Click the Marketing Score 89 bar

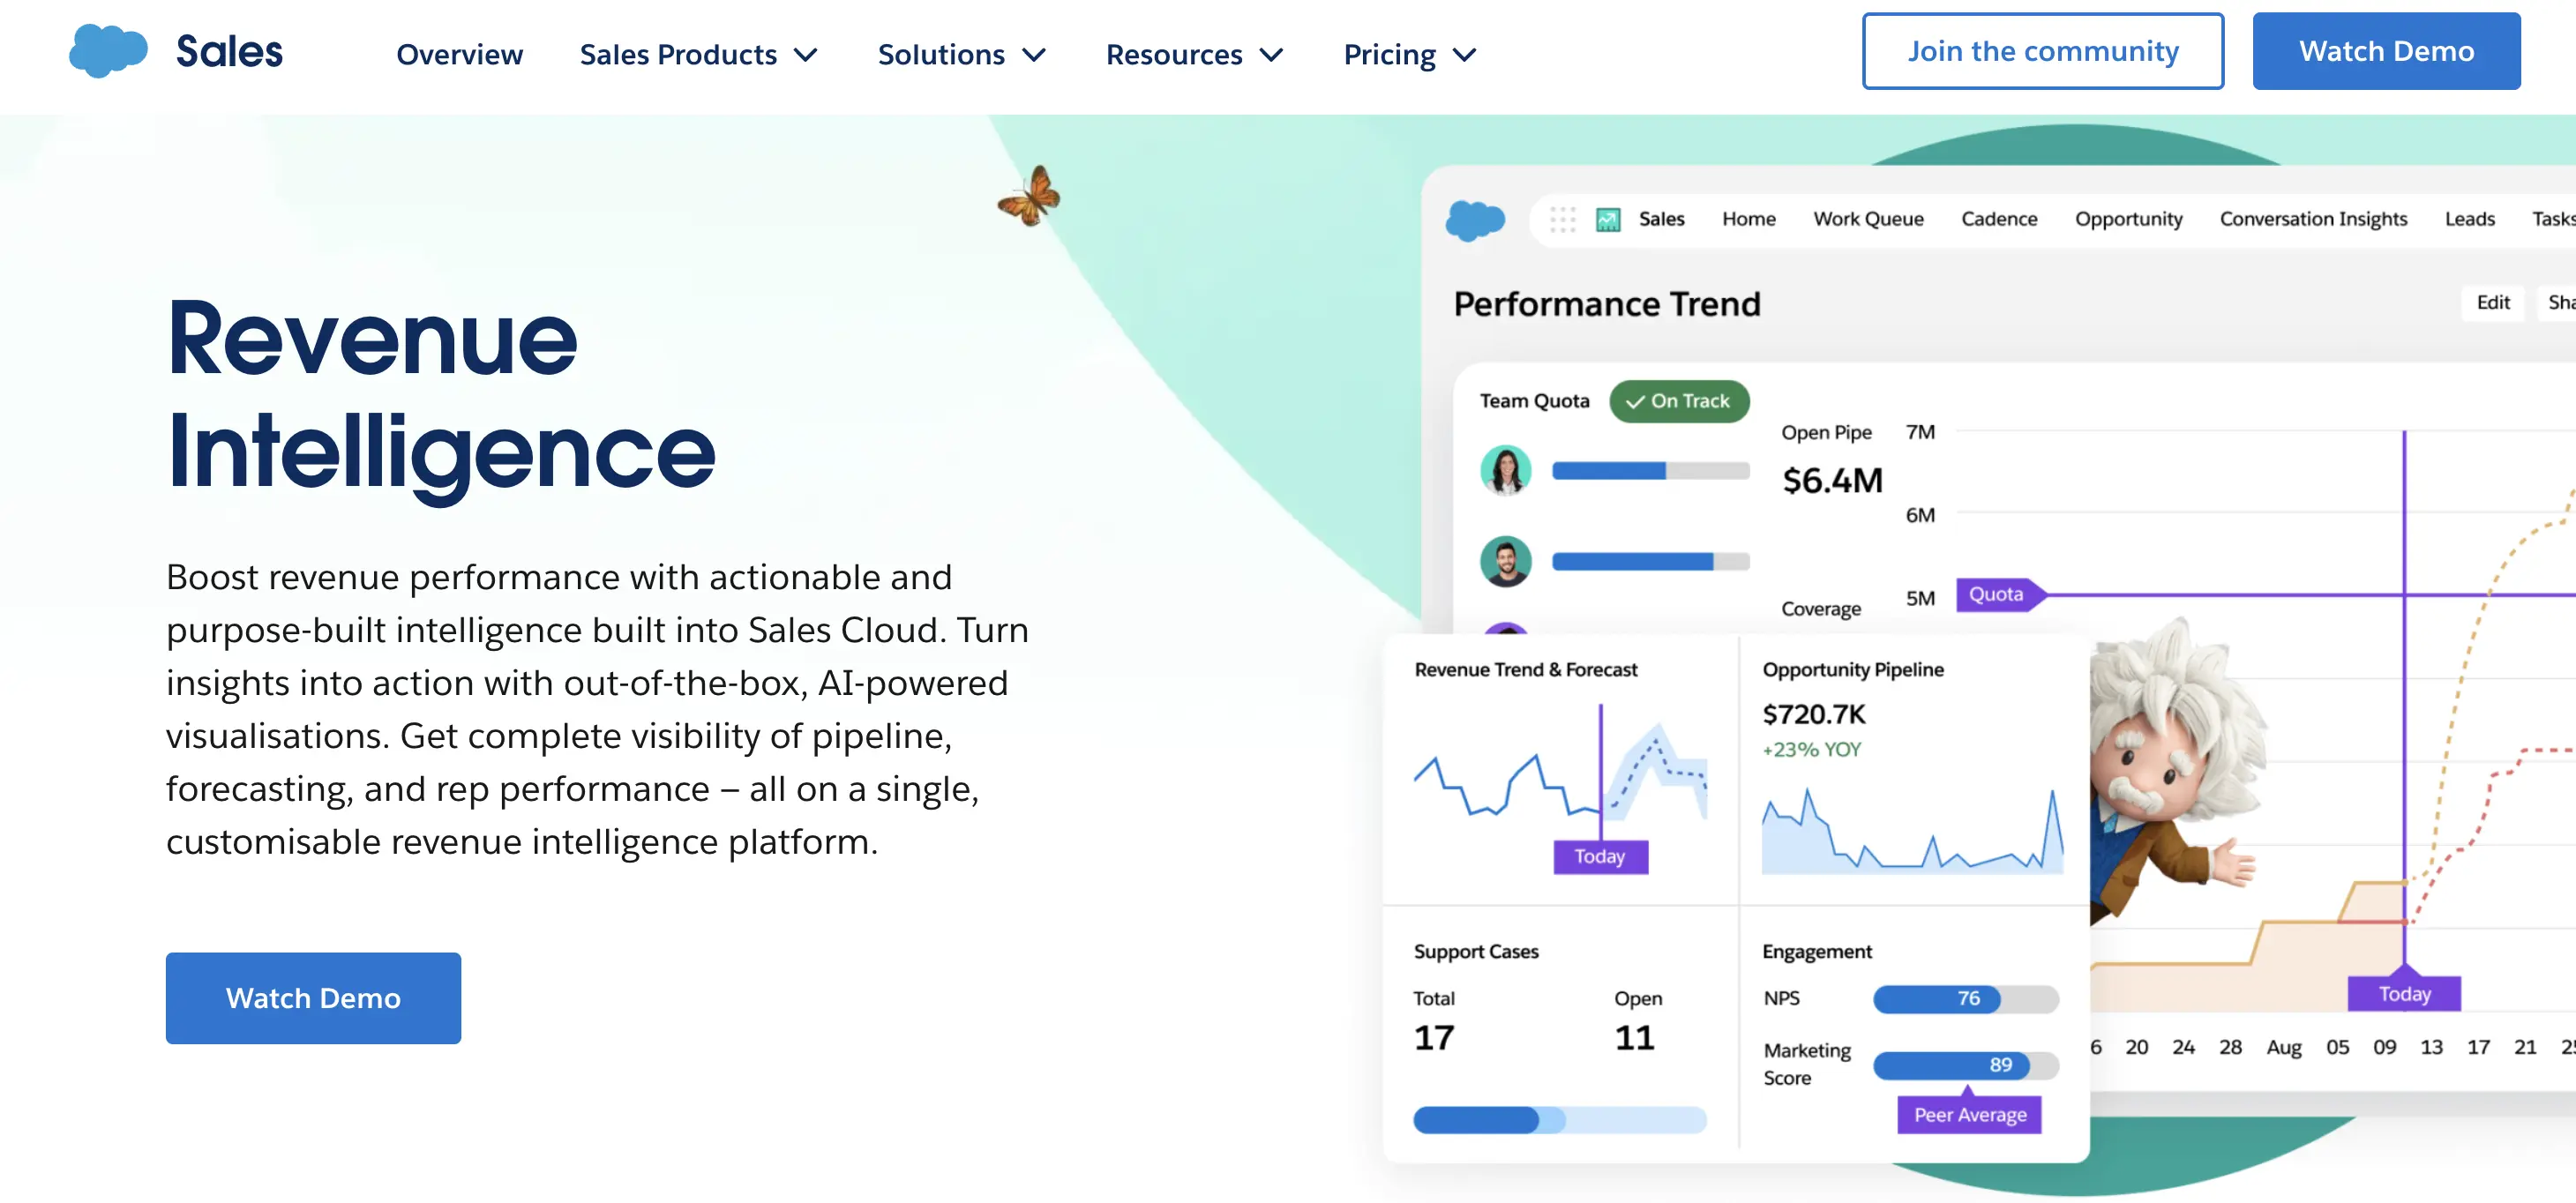pyautogui.click(x=1965, y=1065)
